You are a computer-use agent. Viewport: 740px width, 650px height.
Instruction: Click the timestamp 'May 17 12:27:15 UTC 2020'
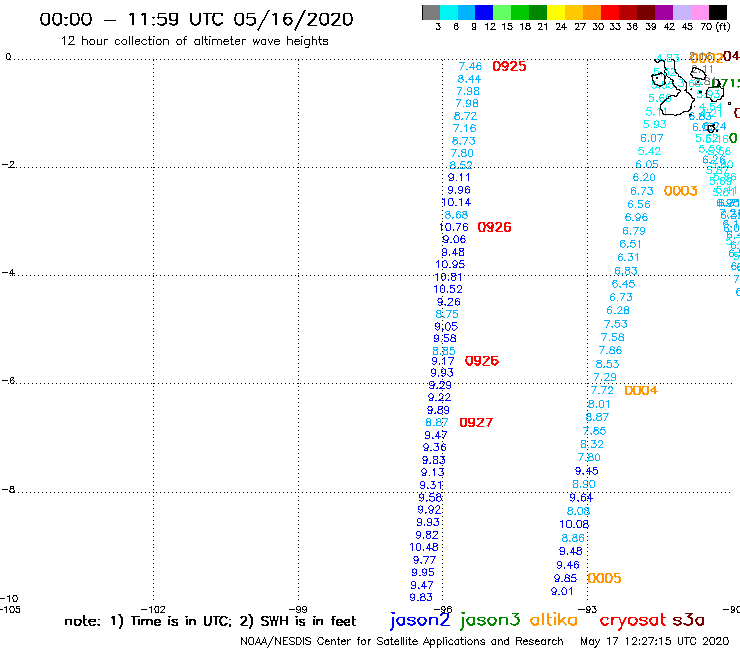point(654,642)
